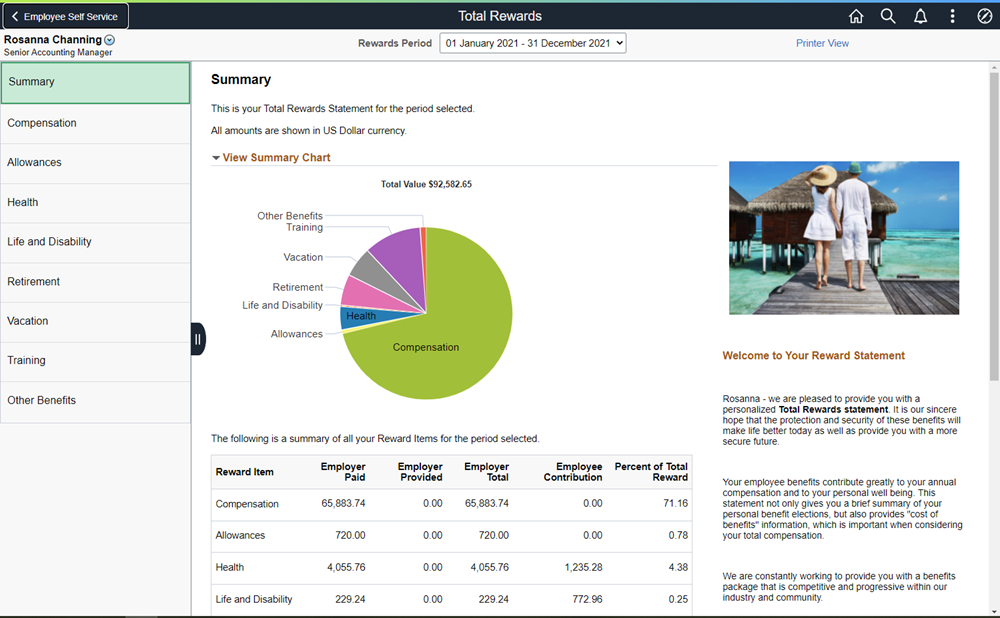Click the scrollbar up arrow
1000x618 pixels.
click(994, 67)
